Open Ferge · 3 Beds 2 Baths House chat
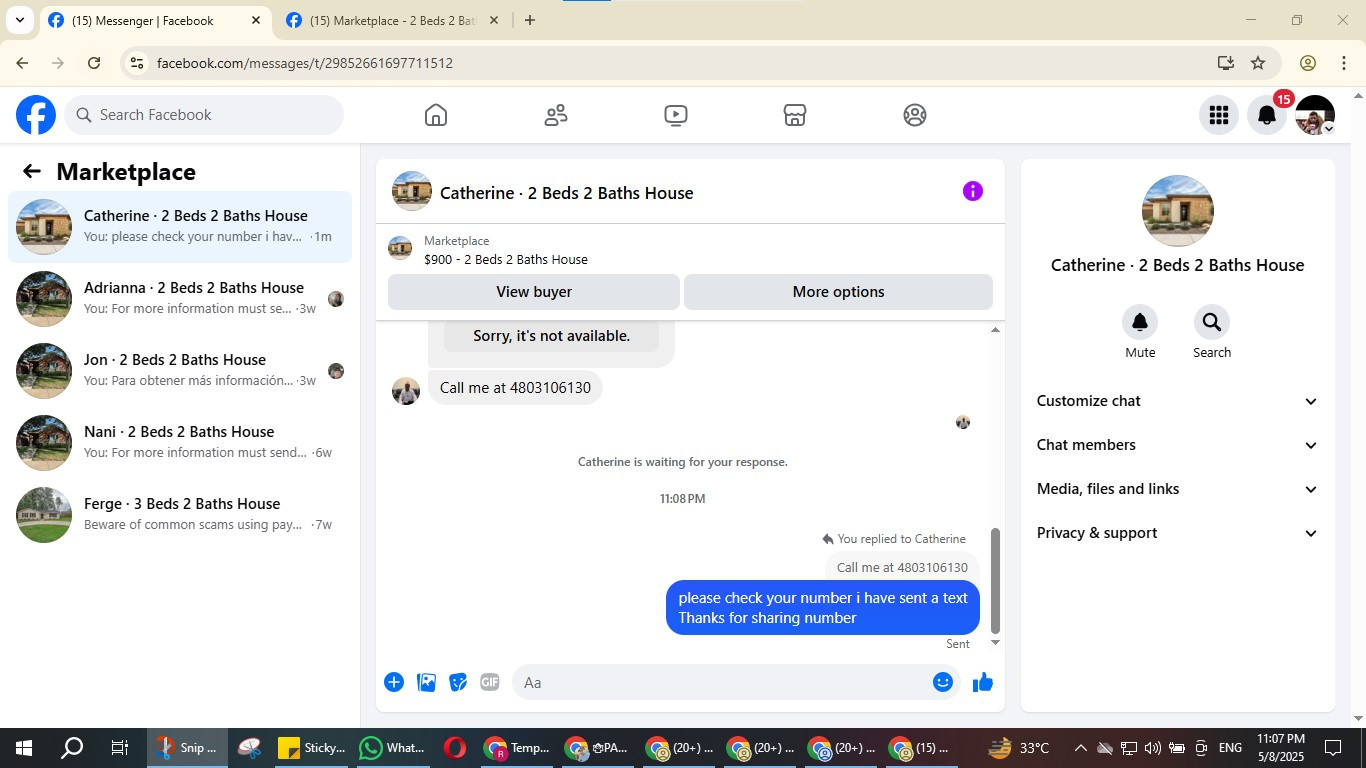 pyautogui.click(x=180, y=515)
